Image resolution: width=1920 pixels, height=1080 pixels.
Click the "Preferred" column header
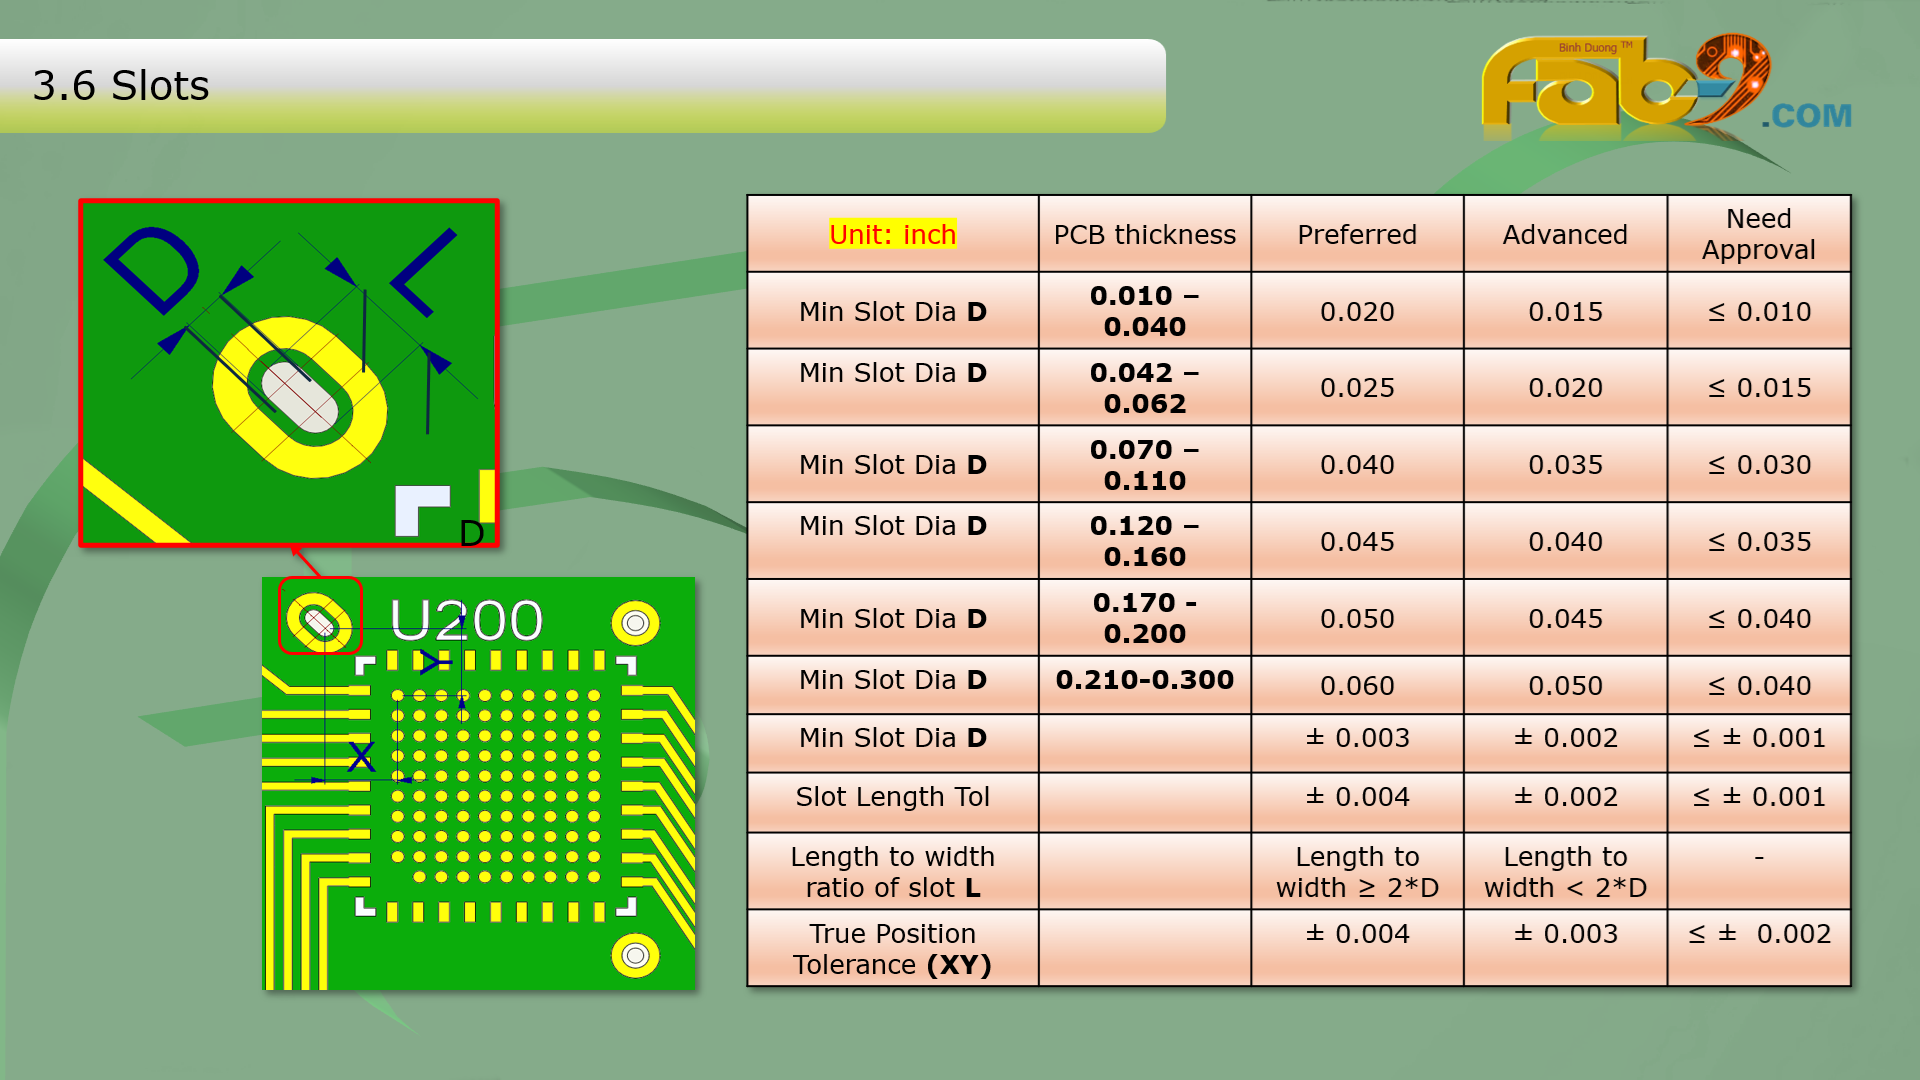[x=1356, y=234]
